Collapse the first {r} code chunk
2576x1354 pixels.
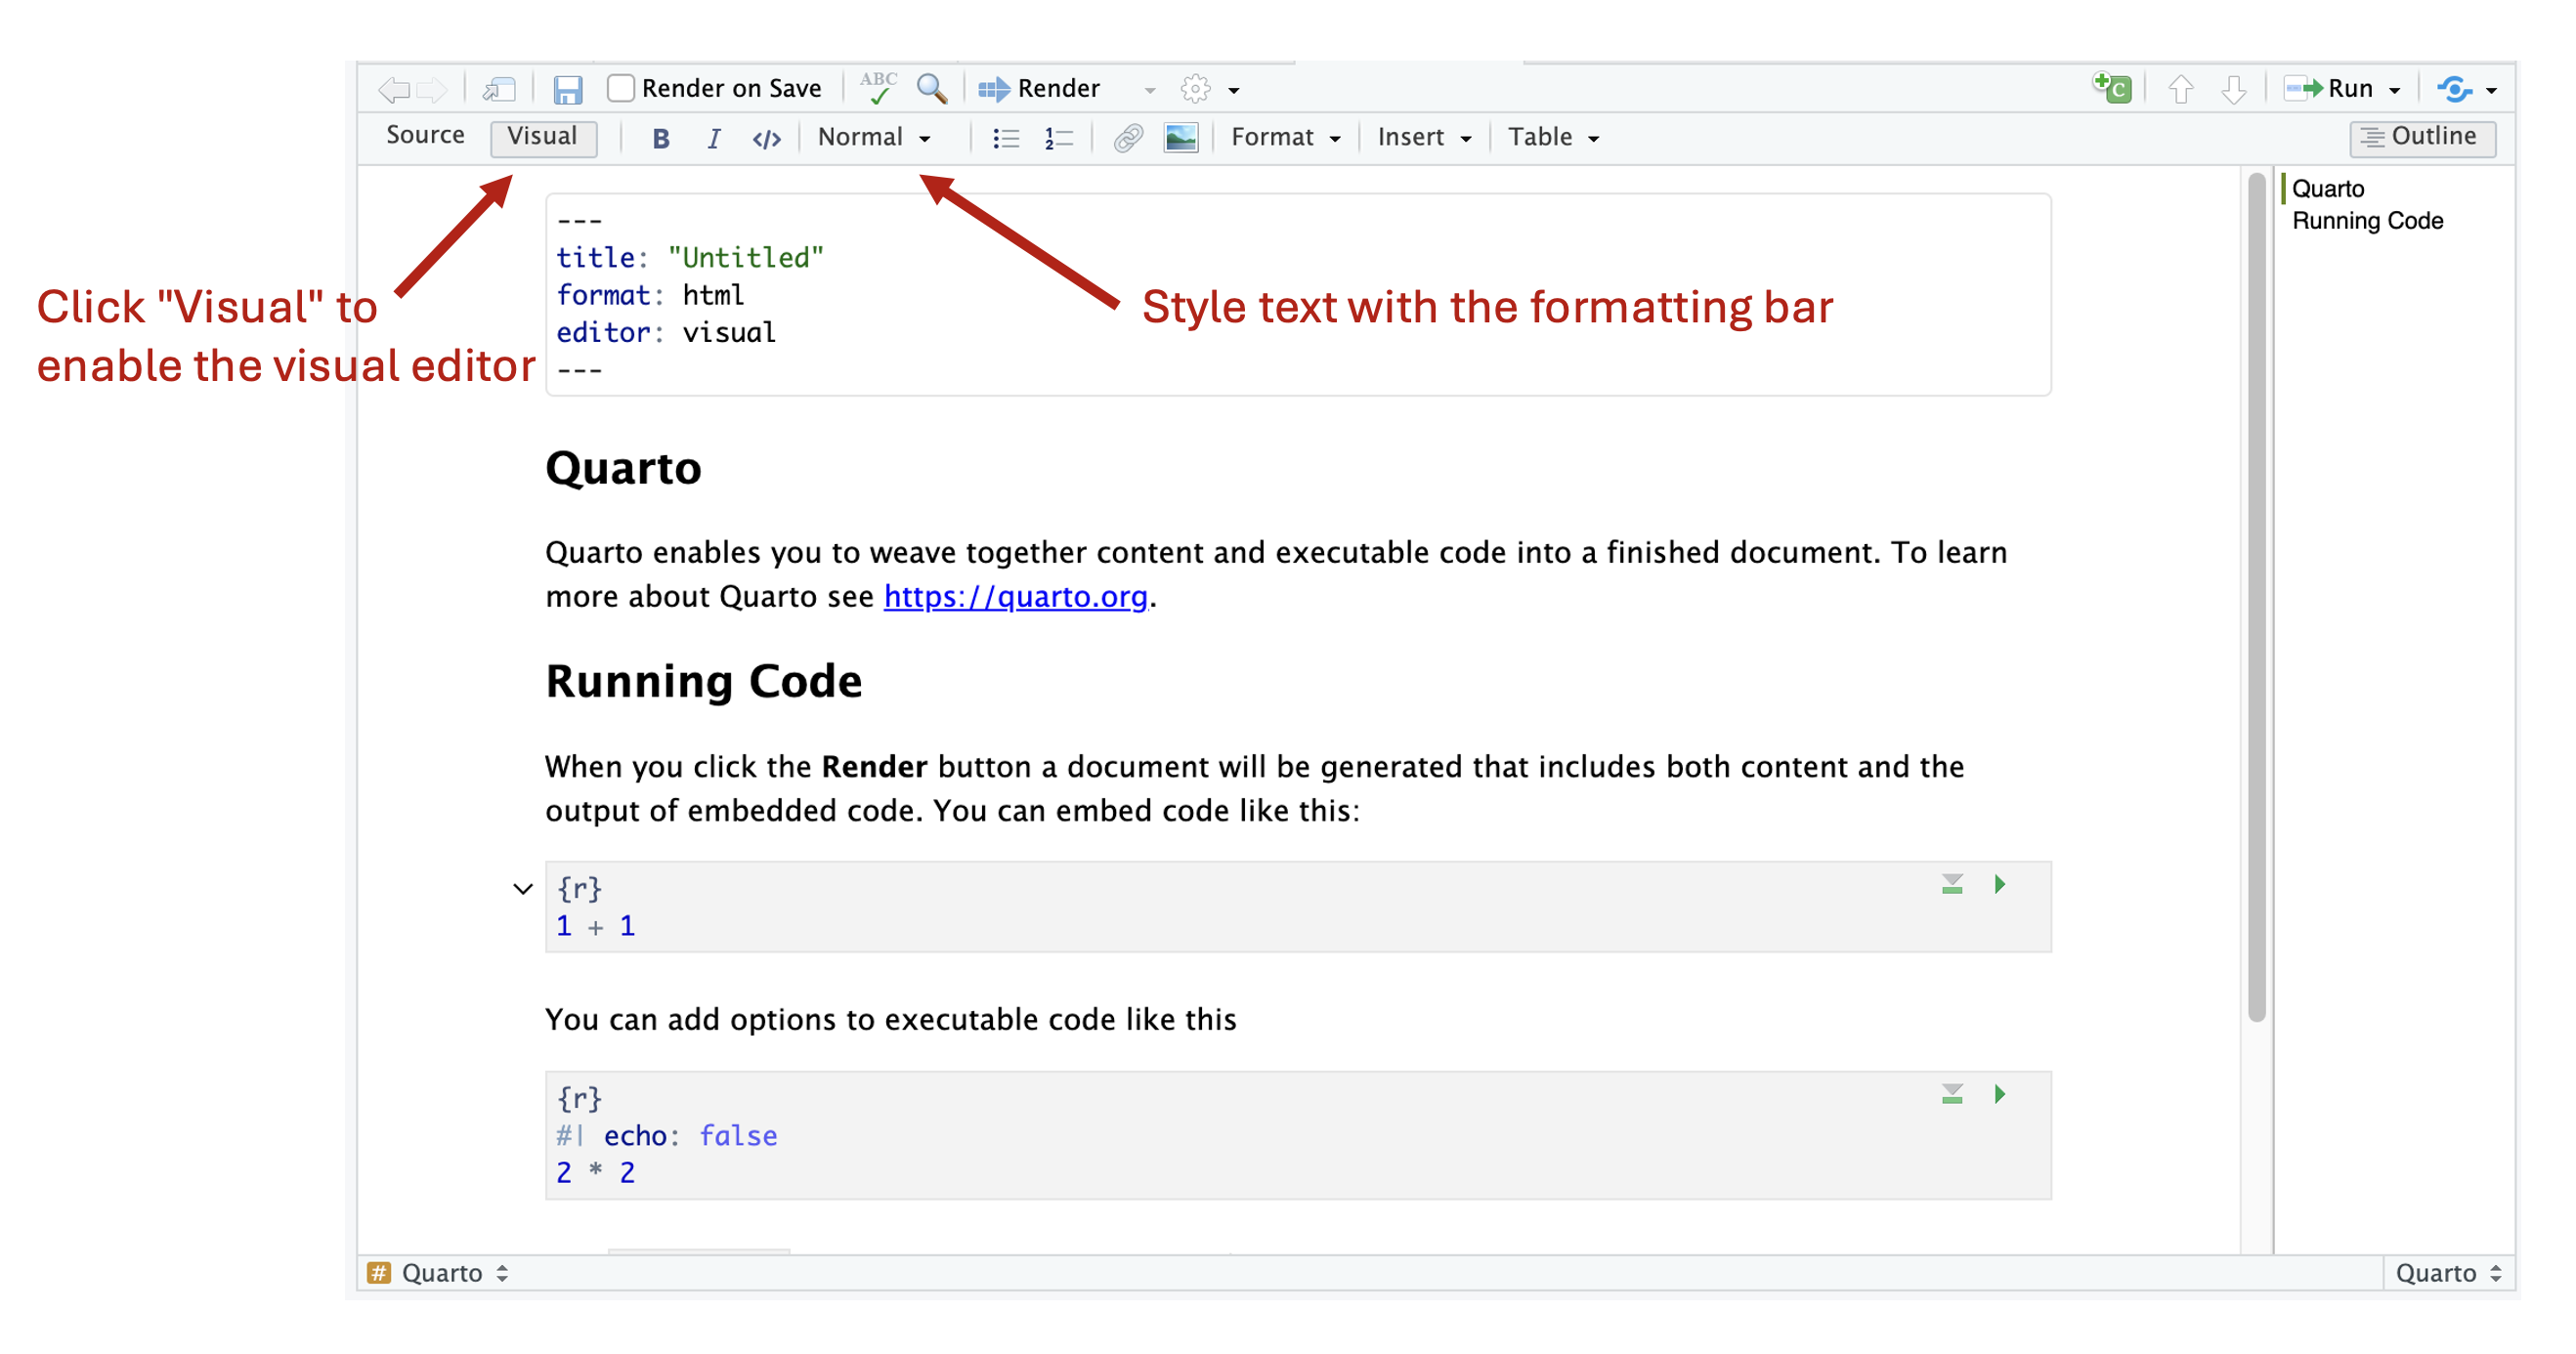coord(522,888)
